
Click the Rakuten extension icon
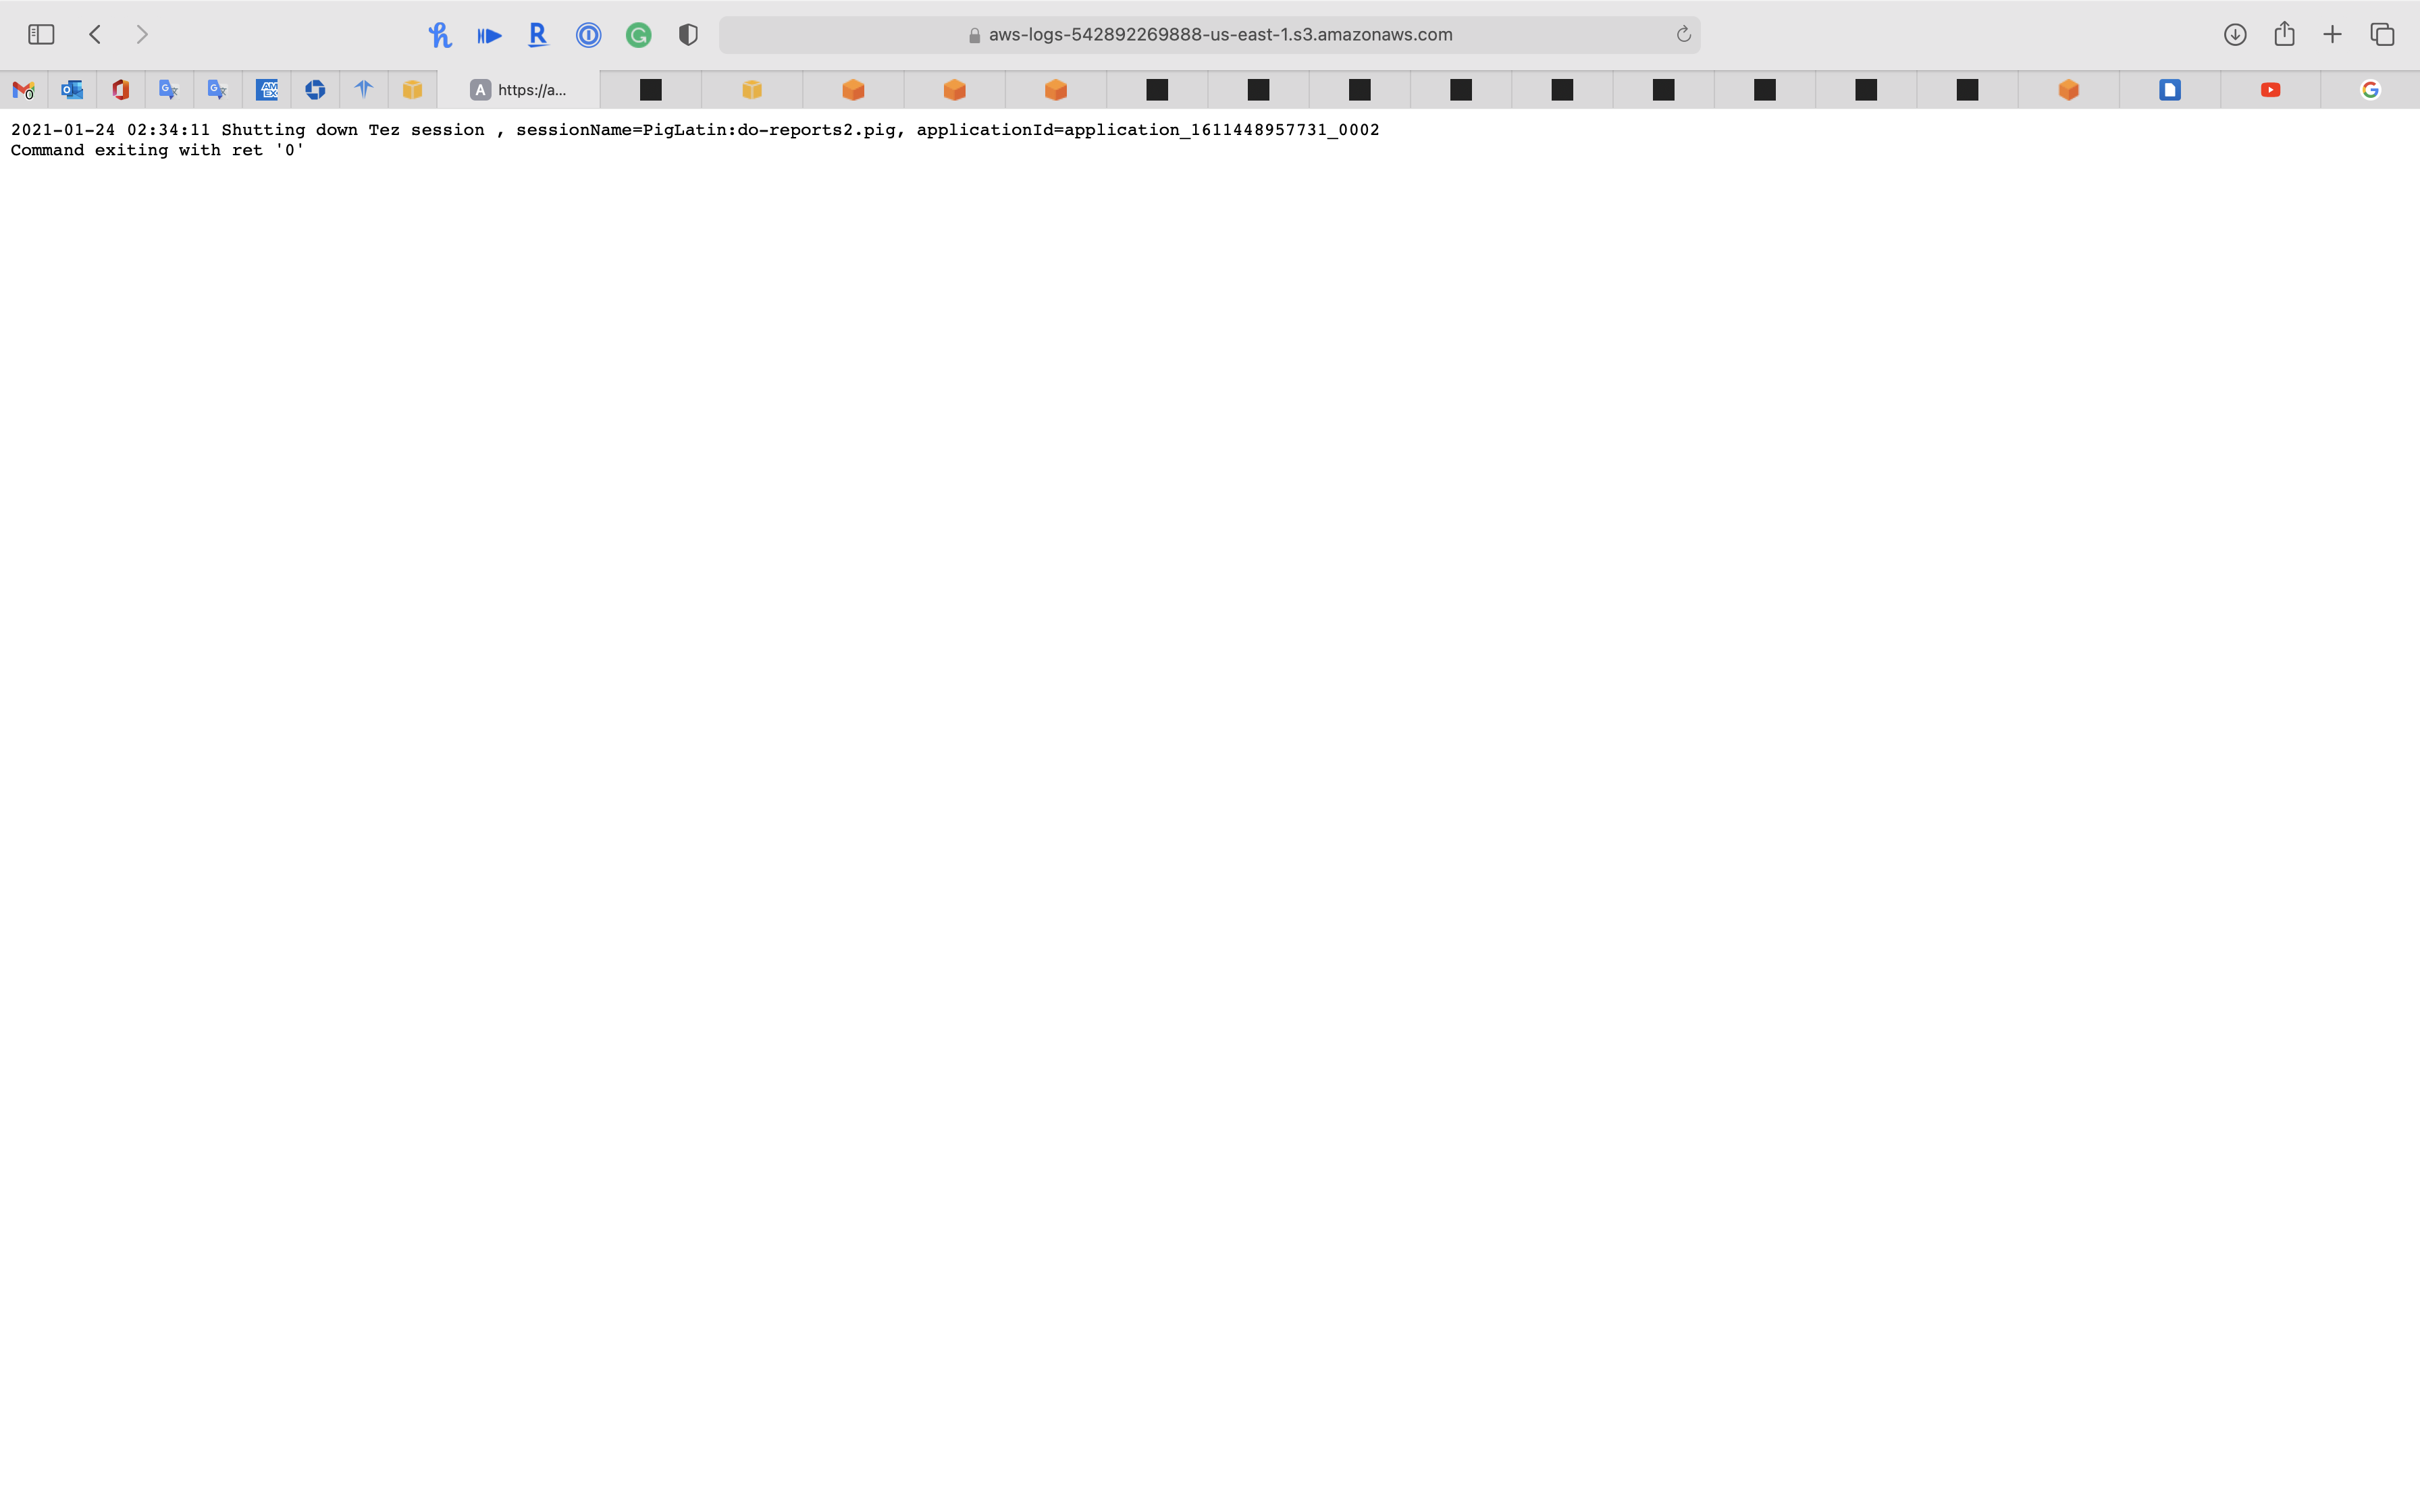click(x=538, y=35)
